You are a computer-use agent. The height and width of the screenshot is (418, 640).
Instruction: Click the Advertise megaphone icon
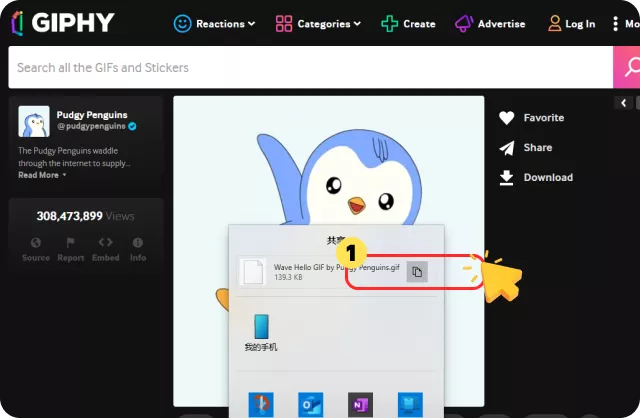pos(464,24)
